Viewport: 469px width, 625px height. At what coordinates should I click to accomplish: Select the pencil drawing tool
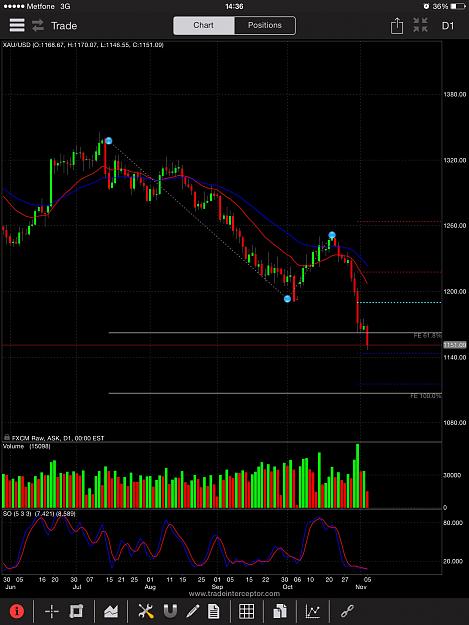point(193,611)
